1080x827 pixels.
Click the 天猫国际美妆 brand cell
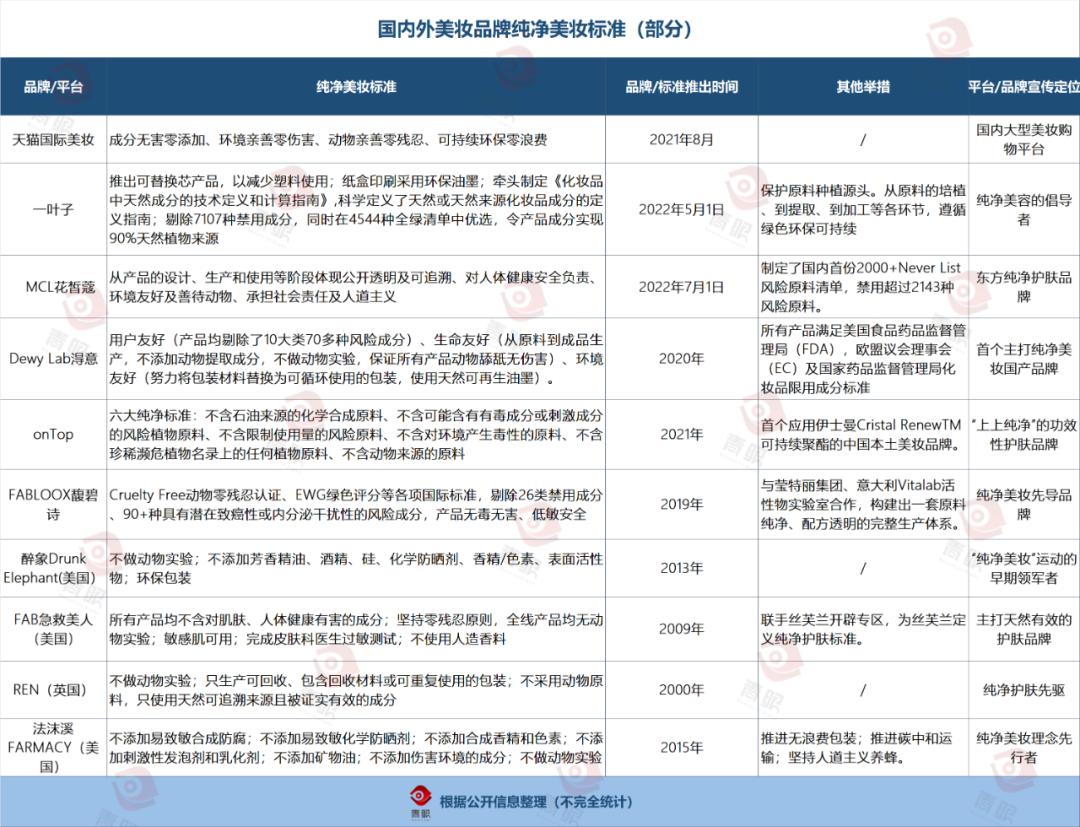point(53,140)
